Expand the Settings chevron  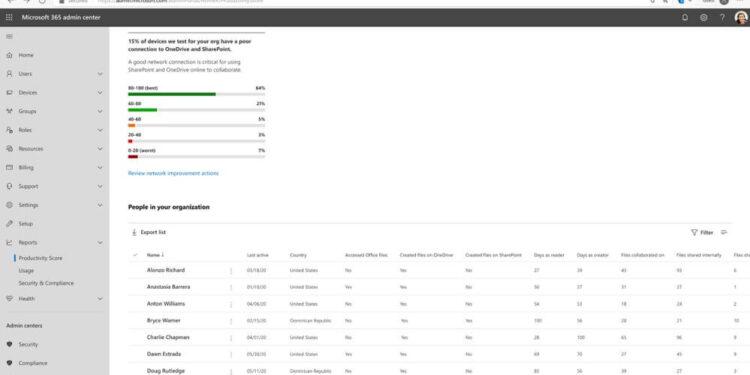[x=100, y=205]
